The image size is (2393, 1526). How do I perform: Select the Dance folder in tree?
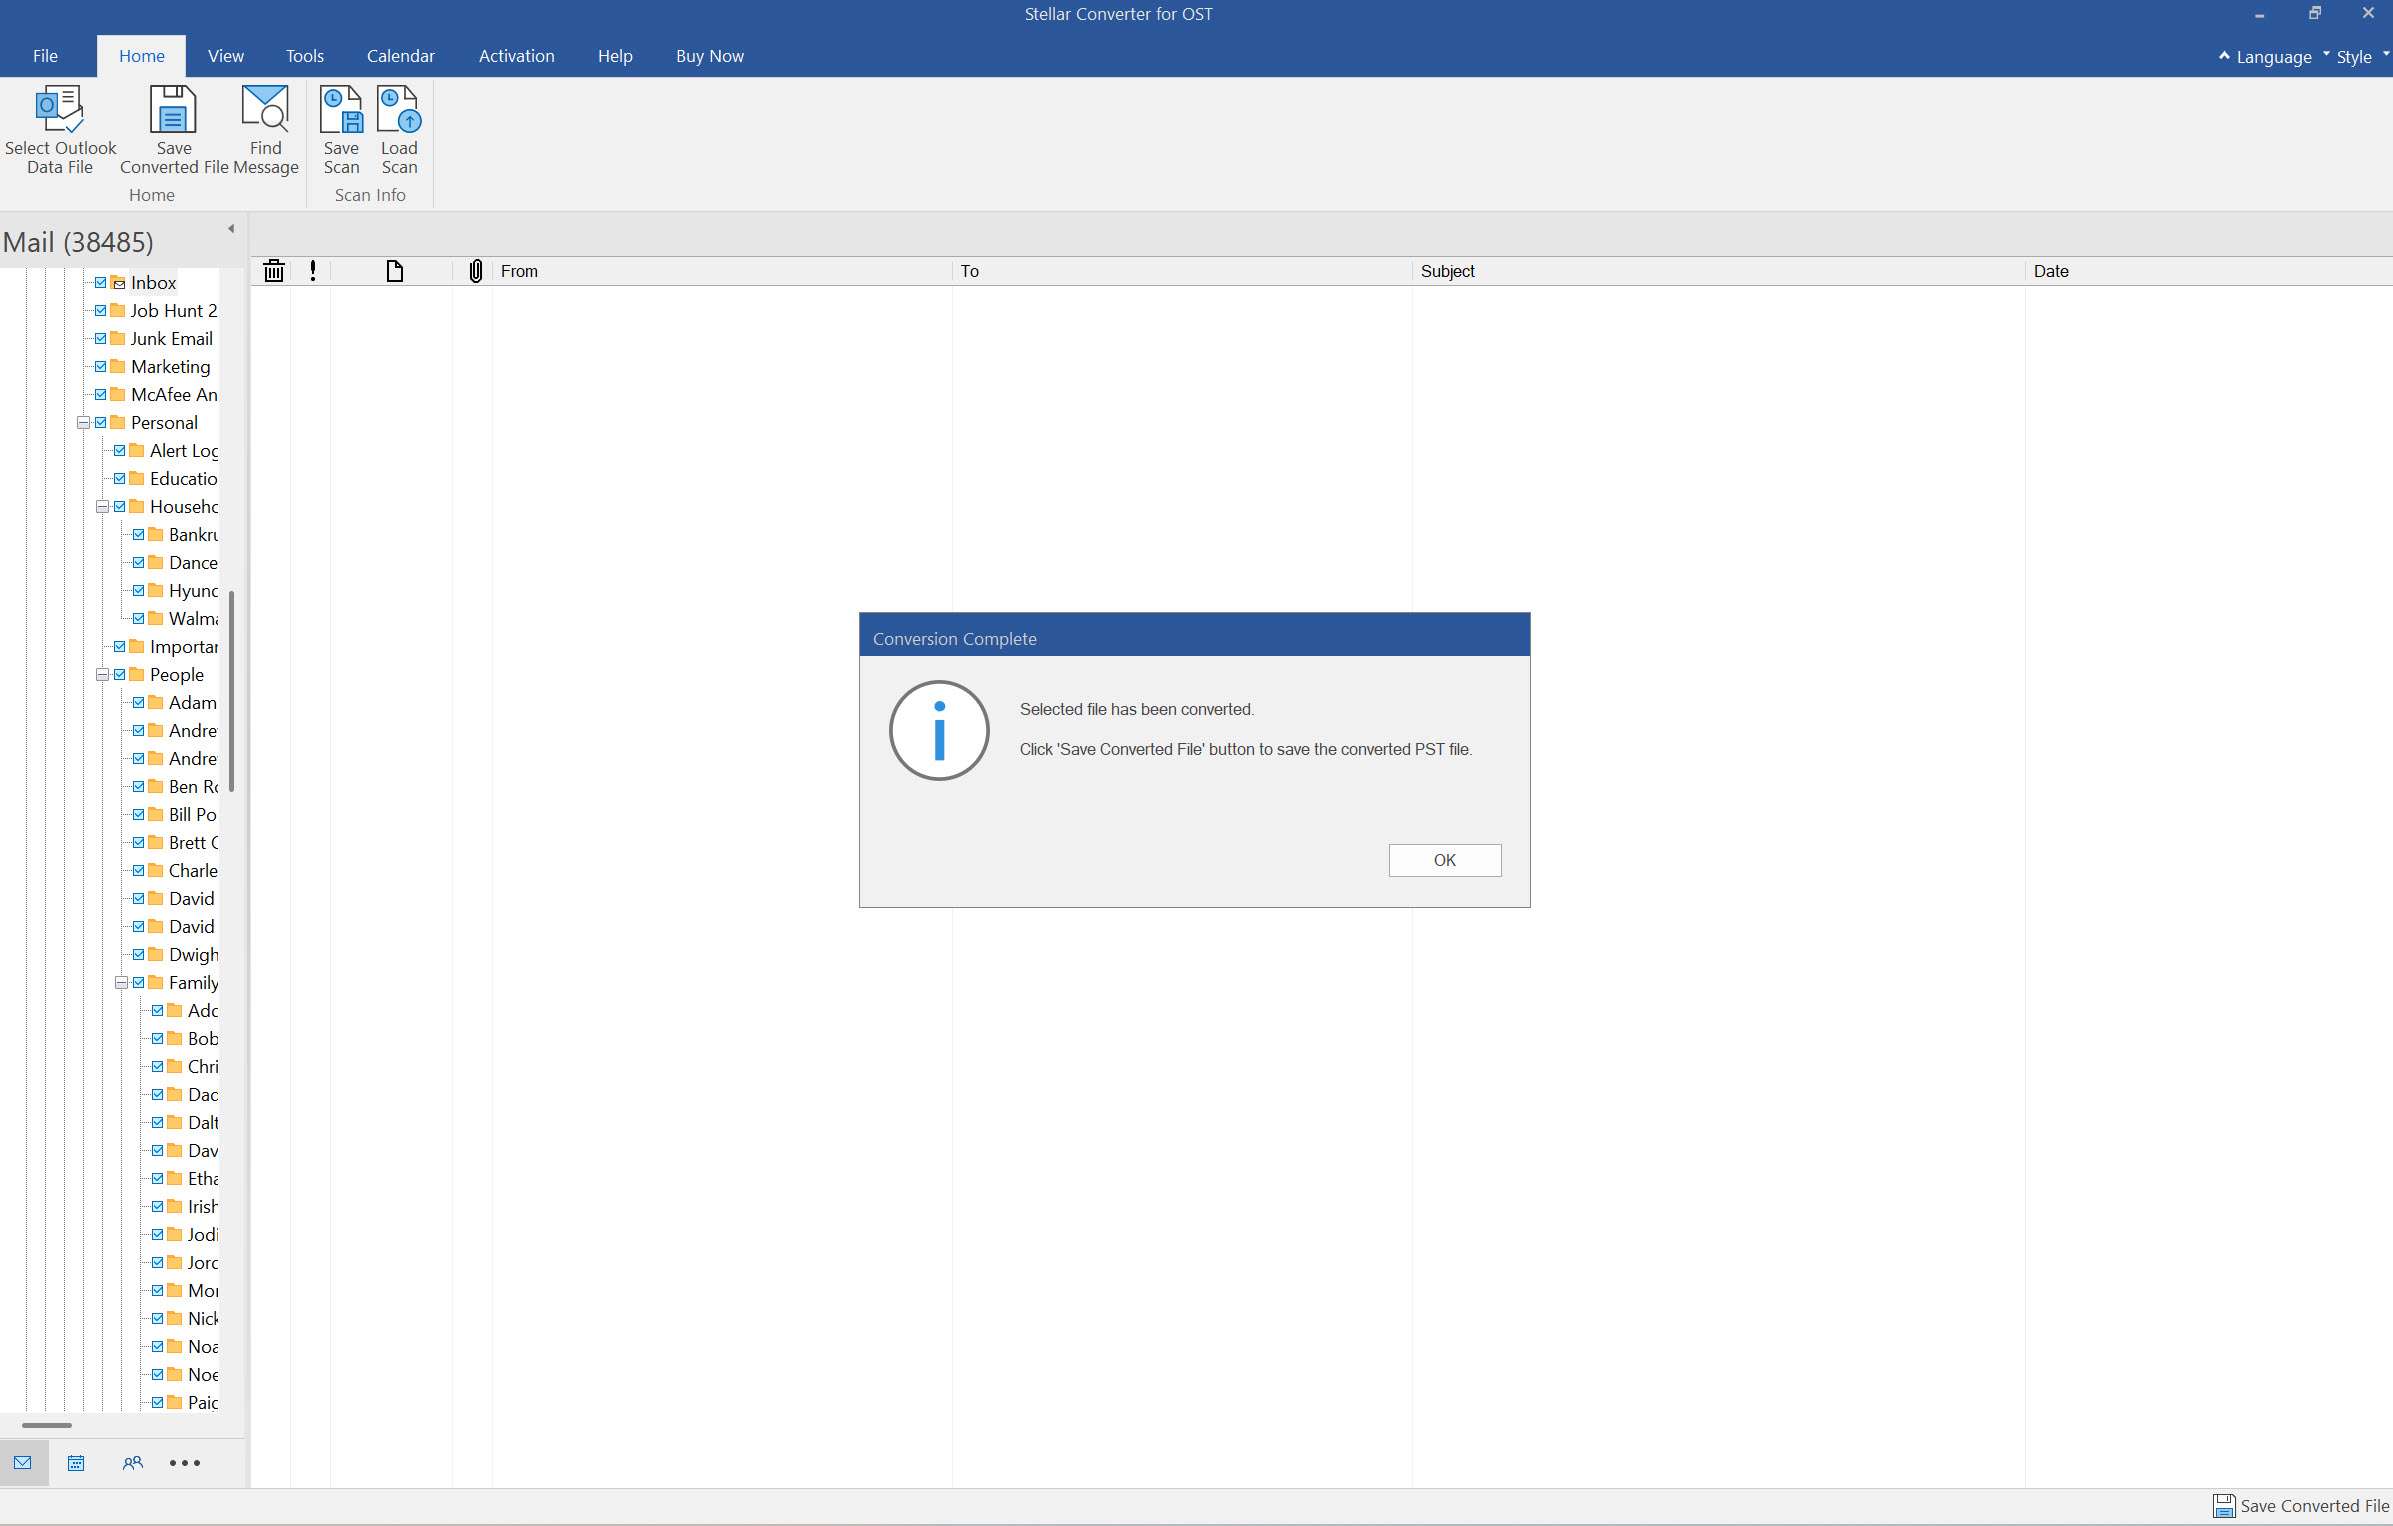tap(193, 563)
